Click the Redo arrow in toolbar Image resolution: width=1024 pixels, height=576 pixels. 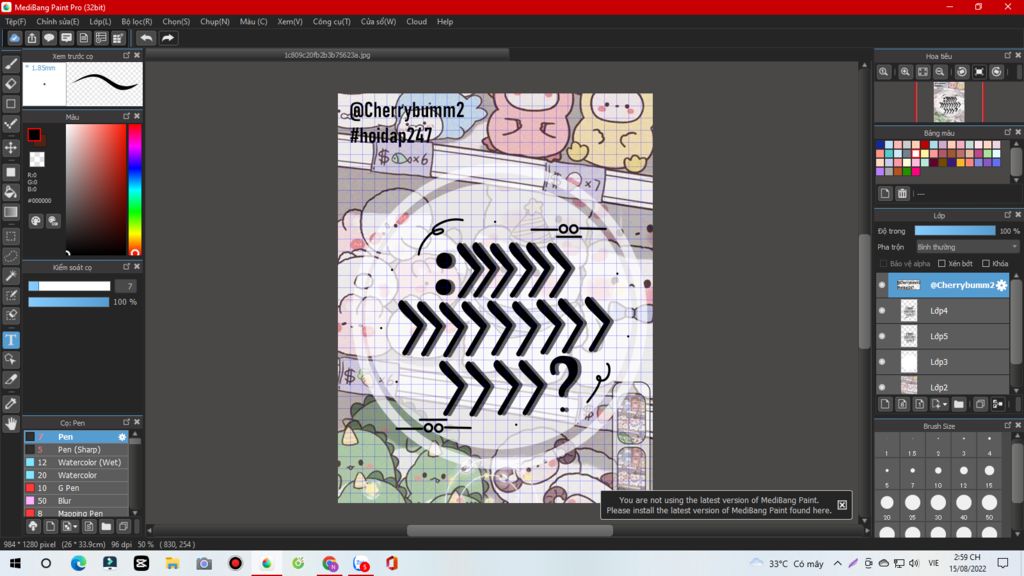tap(168, 38)
